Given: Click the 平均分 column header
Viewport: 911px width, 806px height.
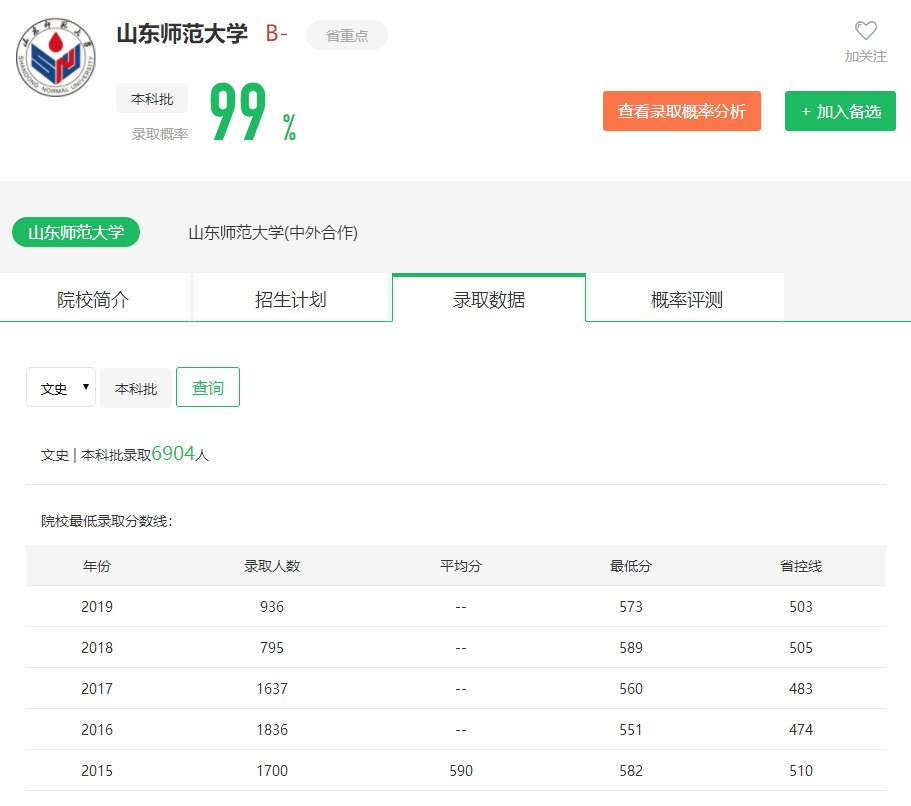Looking at the screenshot, I should coord(461,566).
